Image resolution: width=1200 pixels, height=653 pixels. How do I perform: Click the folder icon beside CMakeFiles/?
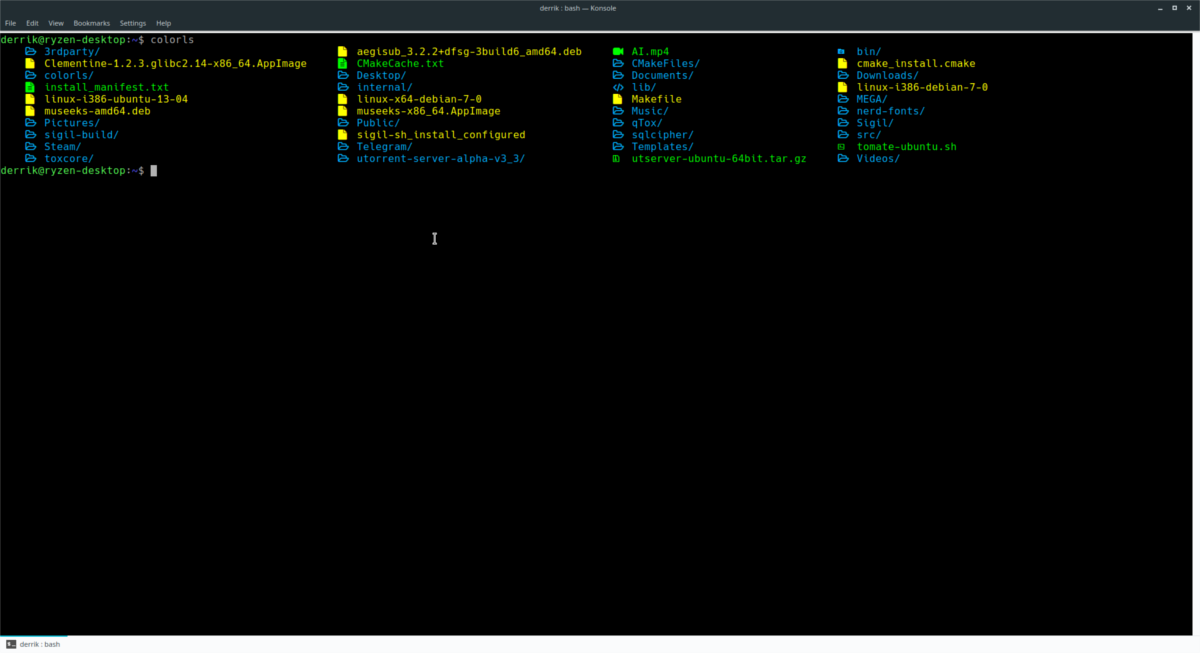pyautogui.click(x=618, y=63)
